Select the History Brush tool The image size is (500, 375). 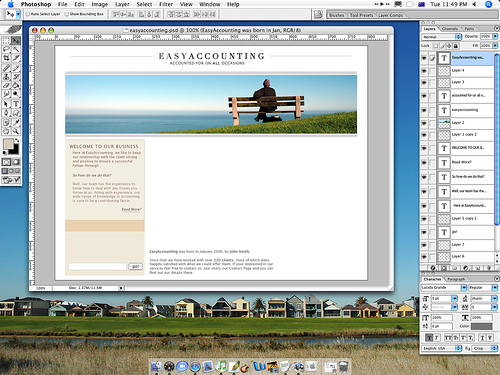tap(16, 77)
